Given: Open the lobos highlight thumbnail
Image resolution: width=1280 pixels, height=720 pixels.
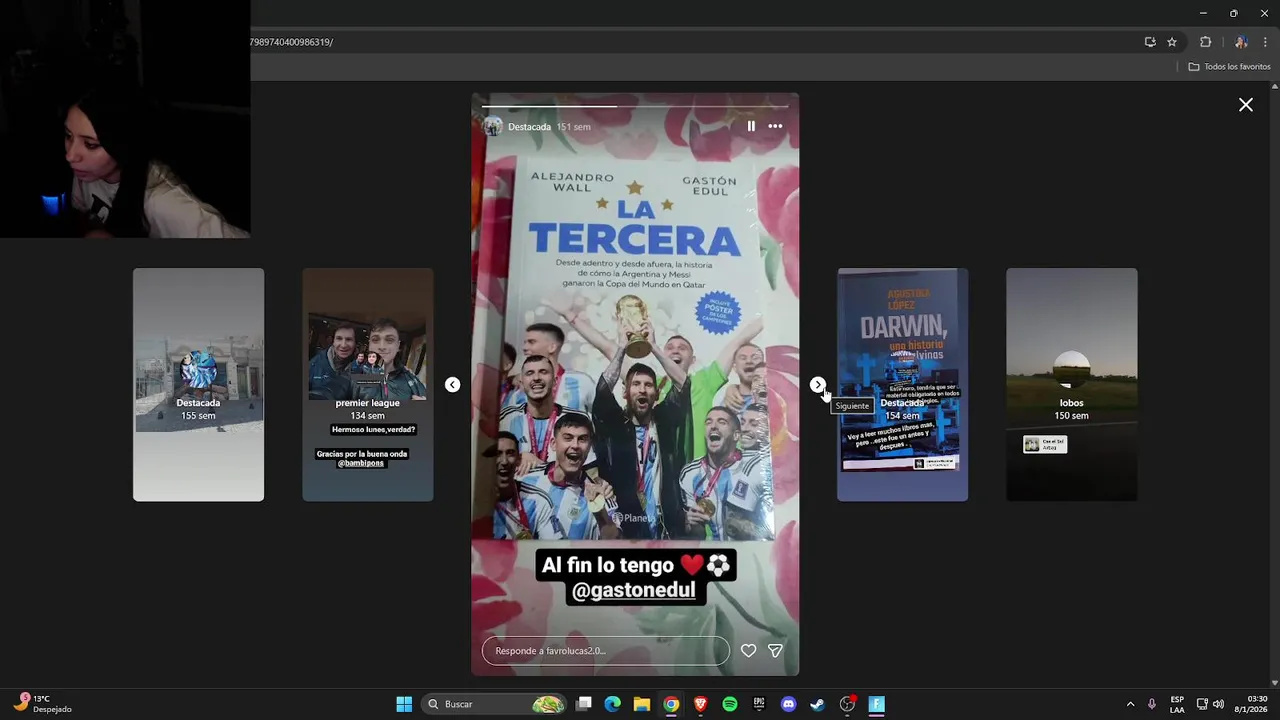Looking at the screenshot, I should click(x=1071, y=385).
